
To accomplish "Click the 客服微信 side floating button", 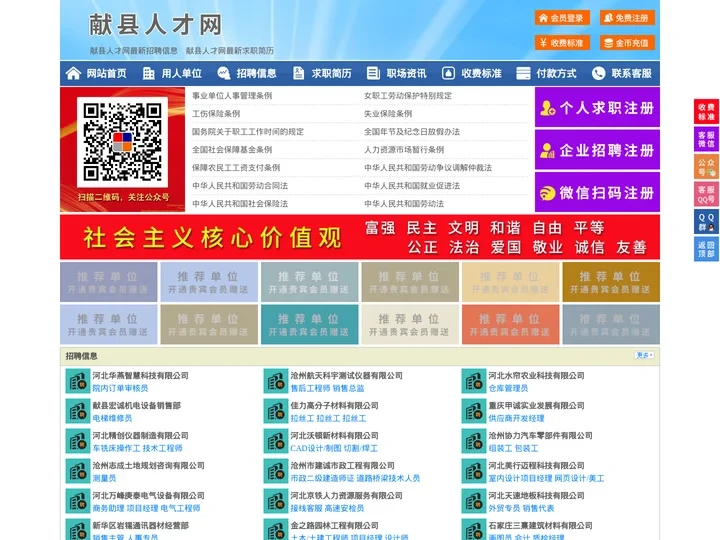I will (706, 139).
